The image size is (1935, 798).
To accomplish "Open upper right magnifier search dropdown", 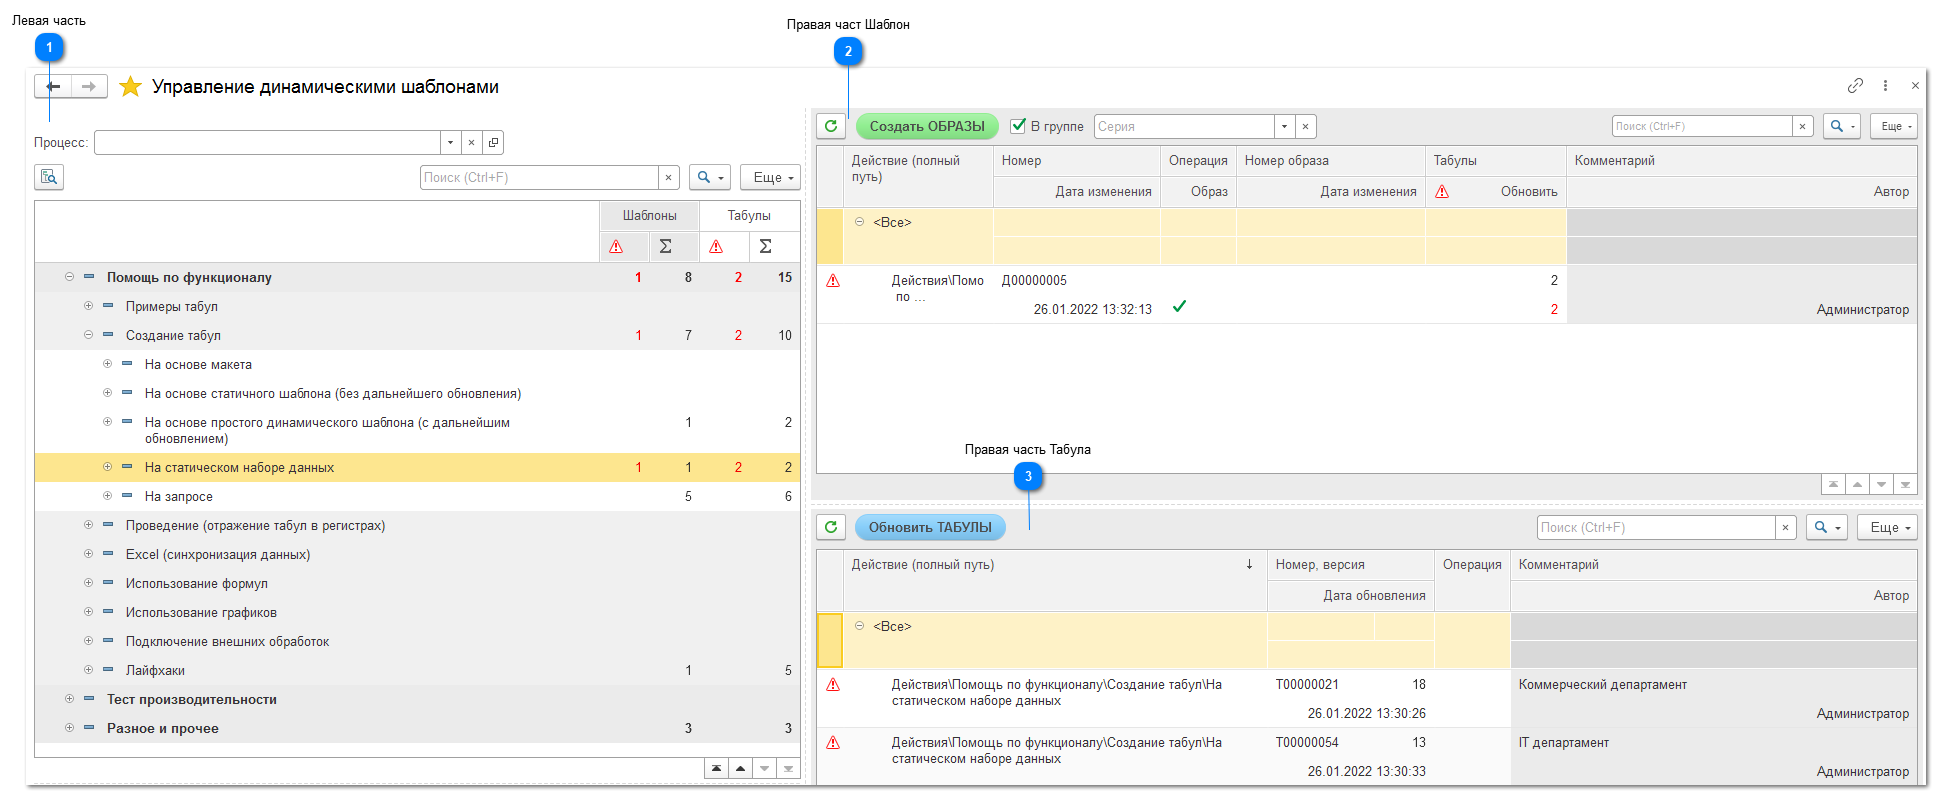I will (x=1842, y=127).
